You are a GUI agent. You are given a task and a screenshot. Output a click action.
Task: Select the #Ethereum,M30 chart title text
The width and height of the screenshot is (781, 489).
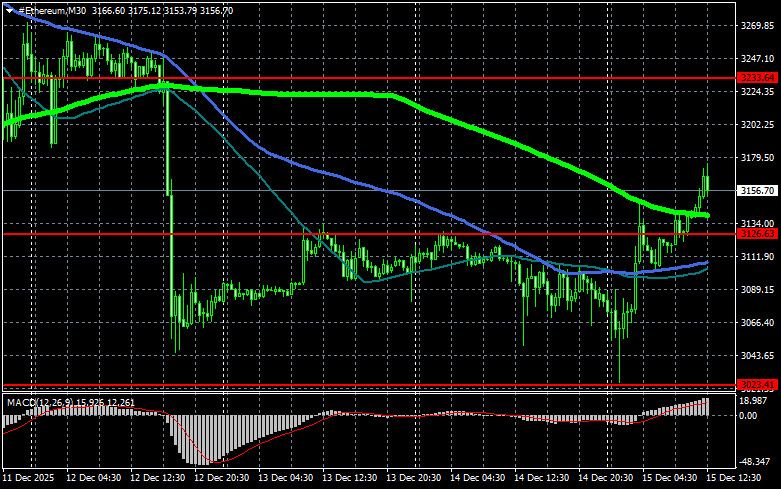52,10
